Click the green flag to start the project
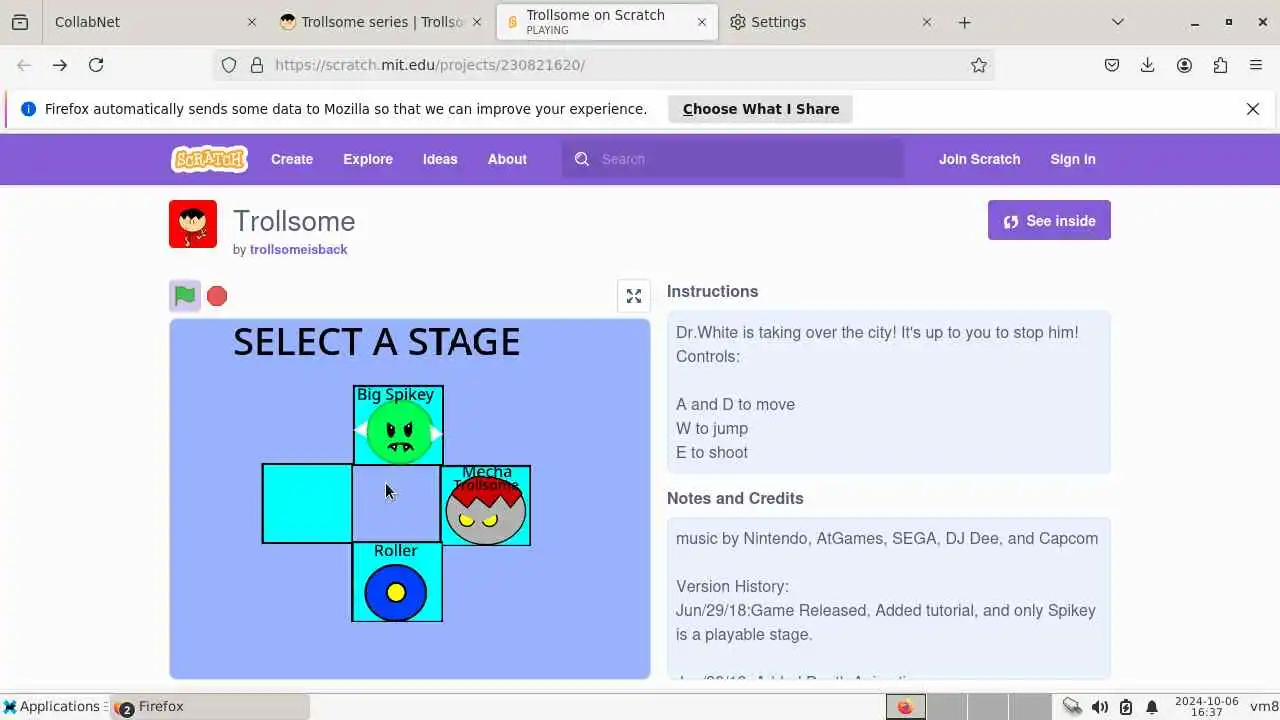The height and width of the screenshot is (720, 1280). pyautogui.click(x=185, y=296)
